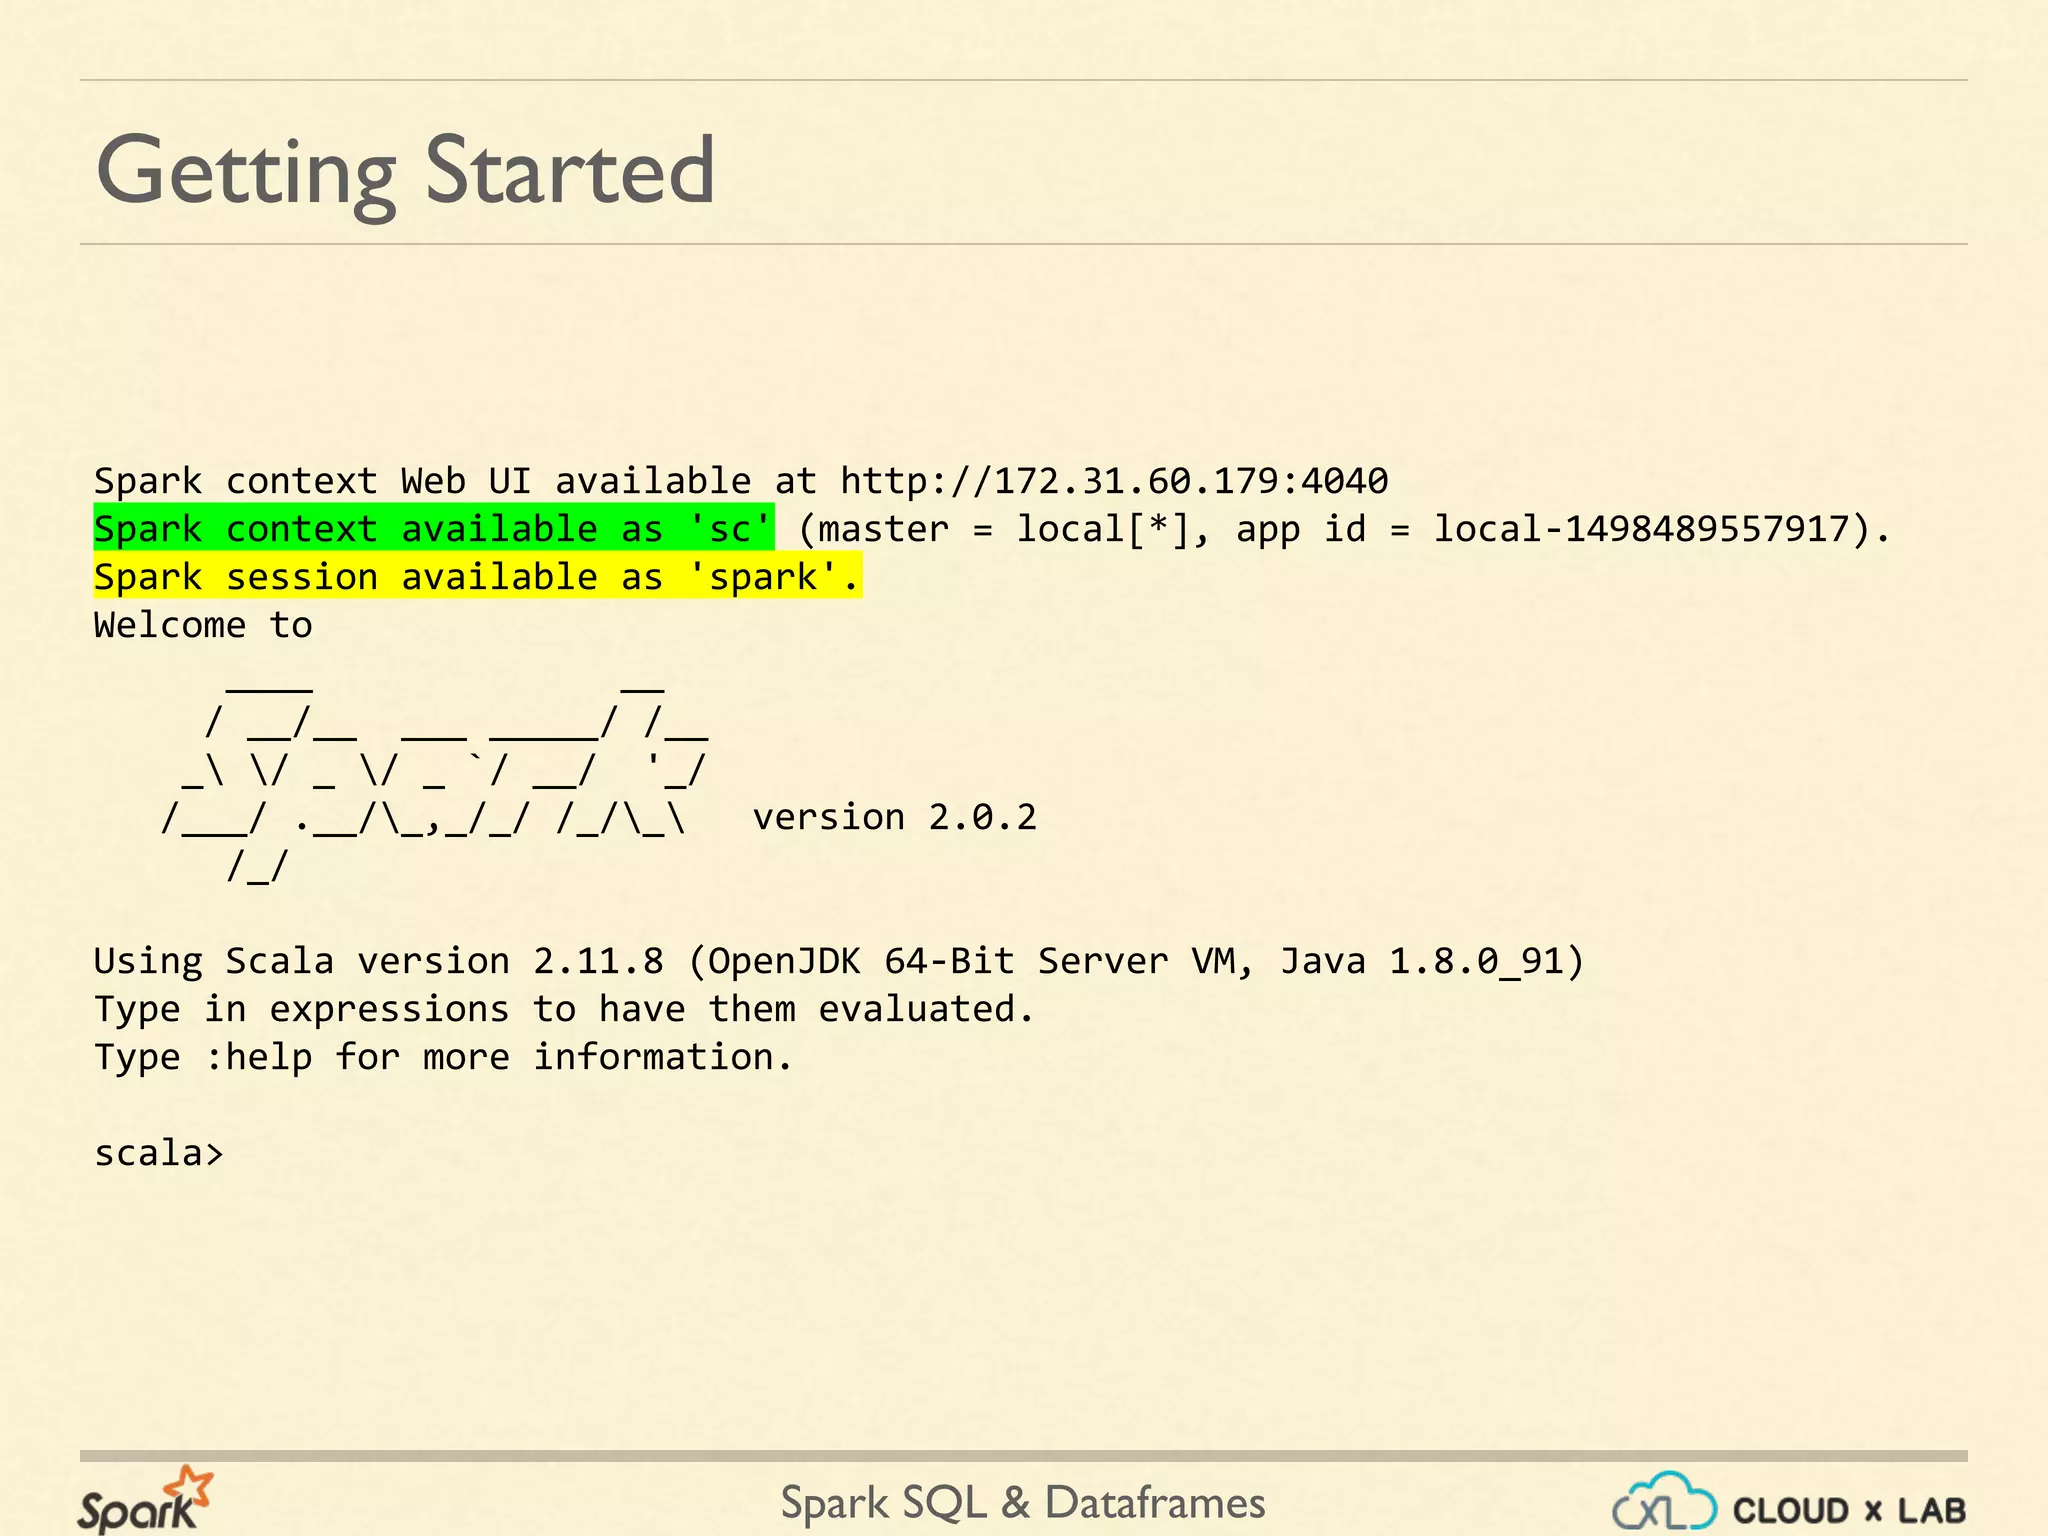Click the CloudxLab cloud logo icon
2048x1536 pixels.
[1664, 1503]
